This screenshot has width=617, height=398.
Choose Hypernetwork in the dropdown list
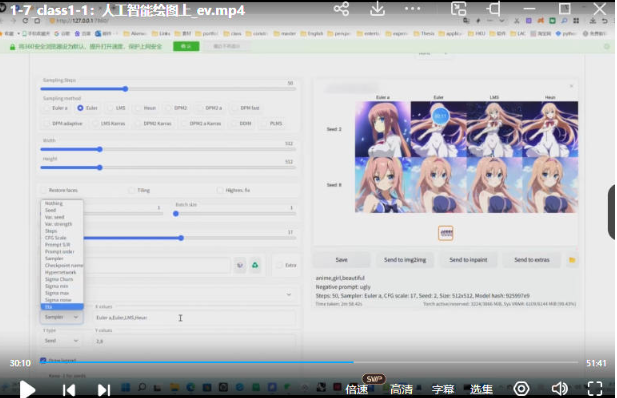pos(62,272)
